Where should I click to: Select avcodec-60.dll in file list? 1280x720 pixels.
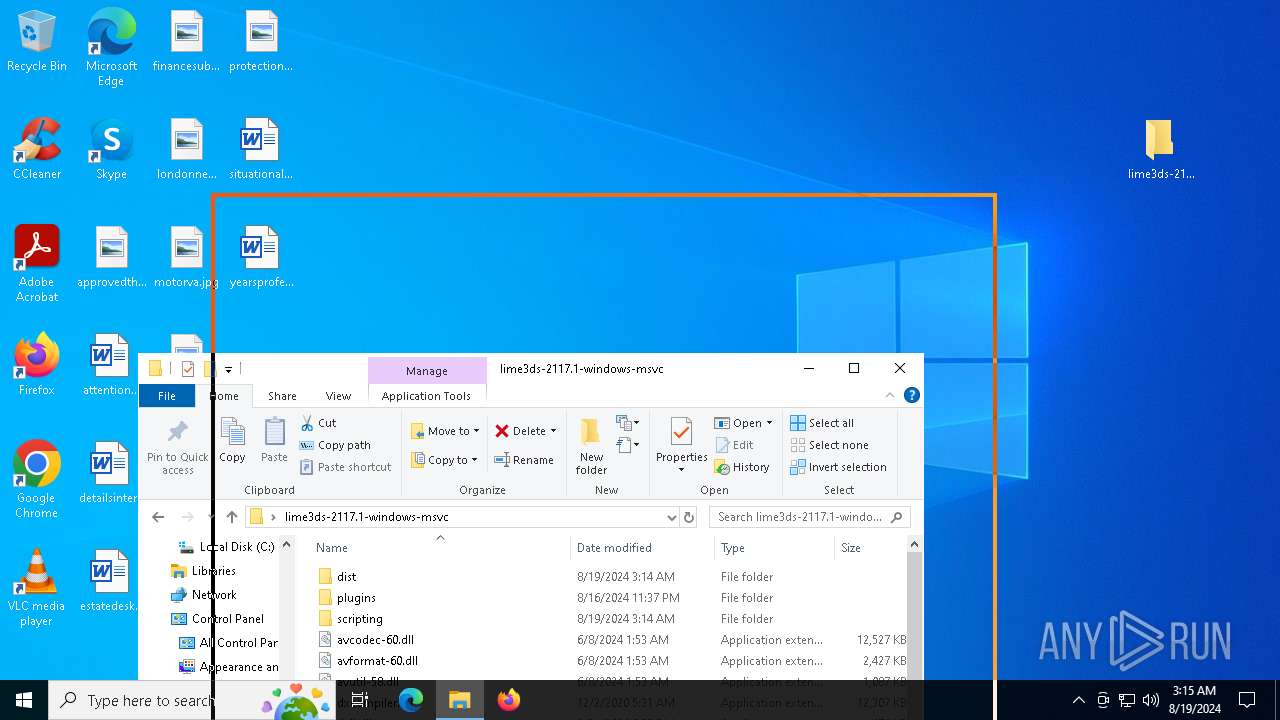[x=375, y=640]
